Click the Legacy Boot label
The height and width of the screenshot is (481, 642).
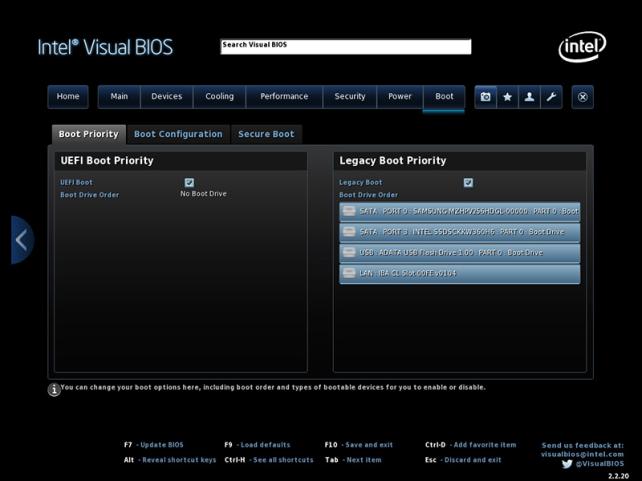[361, 183]
